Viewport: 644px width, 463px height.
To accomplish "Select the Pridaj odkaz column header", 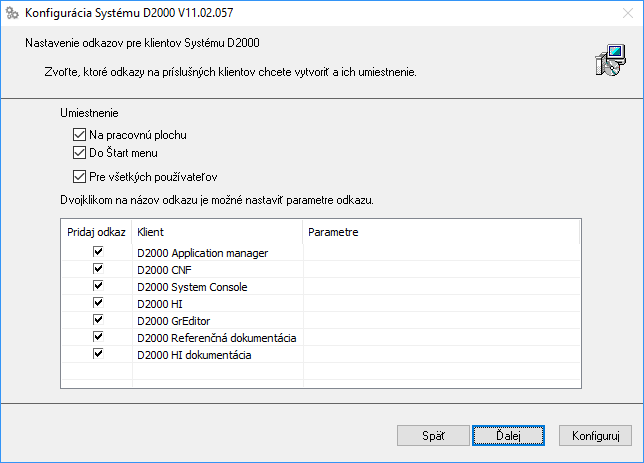I will [97, 232].
